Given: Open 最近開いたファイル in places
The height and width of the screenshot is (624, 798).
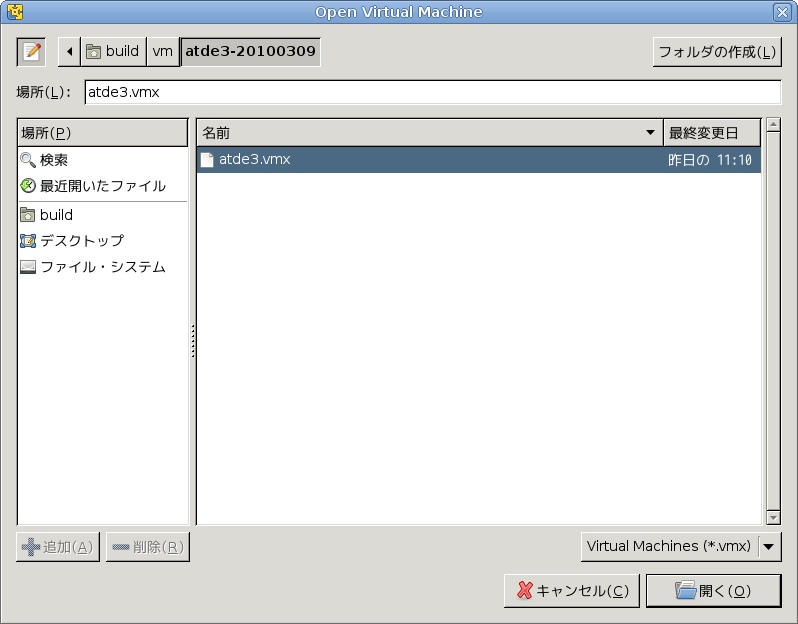Looking at the screenshot, I should pyautogui.click(x=103, y=186).
